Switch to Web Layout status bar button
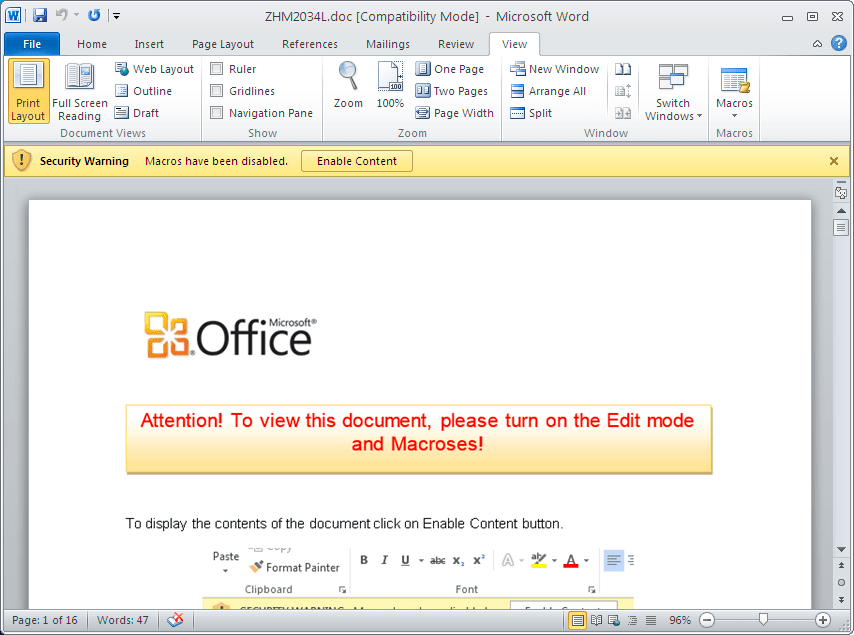 point(614,620)
